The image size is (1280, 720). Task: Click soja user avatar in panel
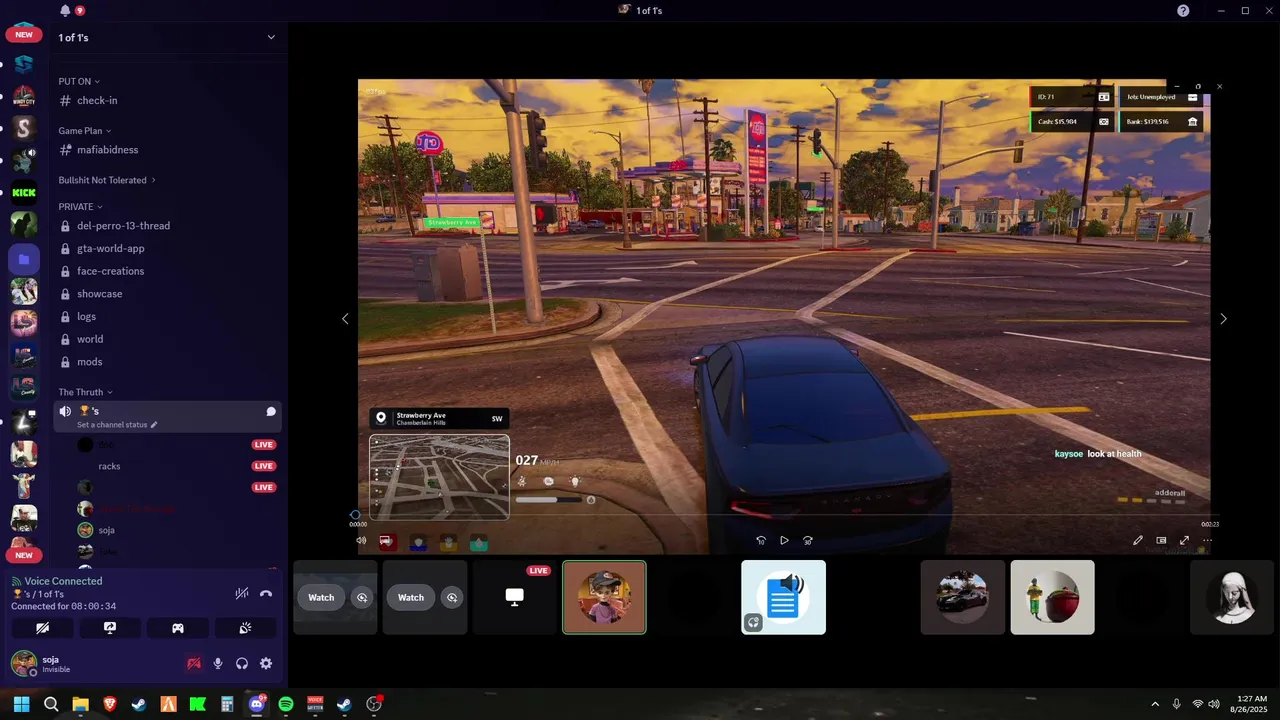click(24, 663)
